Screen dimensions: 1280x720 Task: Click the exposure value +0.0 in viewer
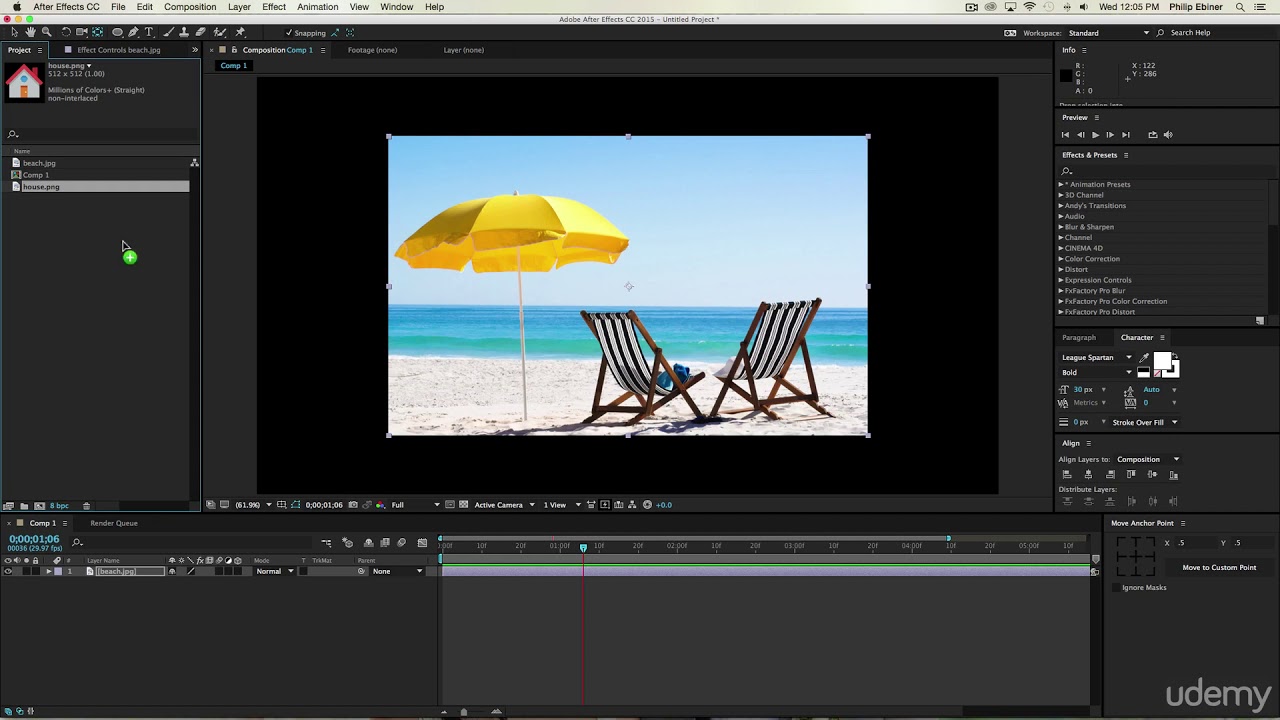point(664,505)
